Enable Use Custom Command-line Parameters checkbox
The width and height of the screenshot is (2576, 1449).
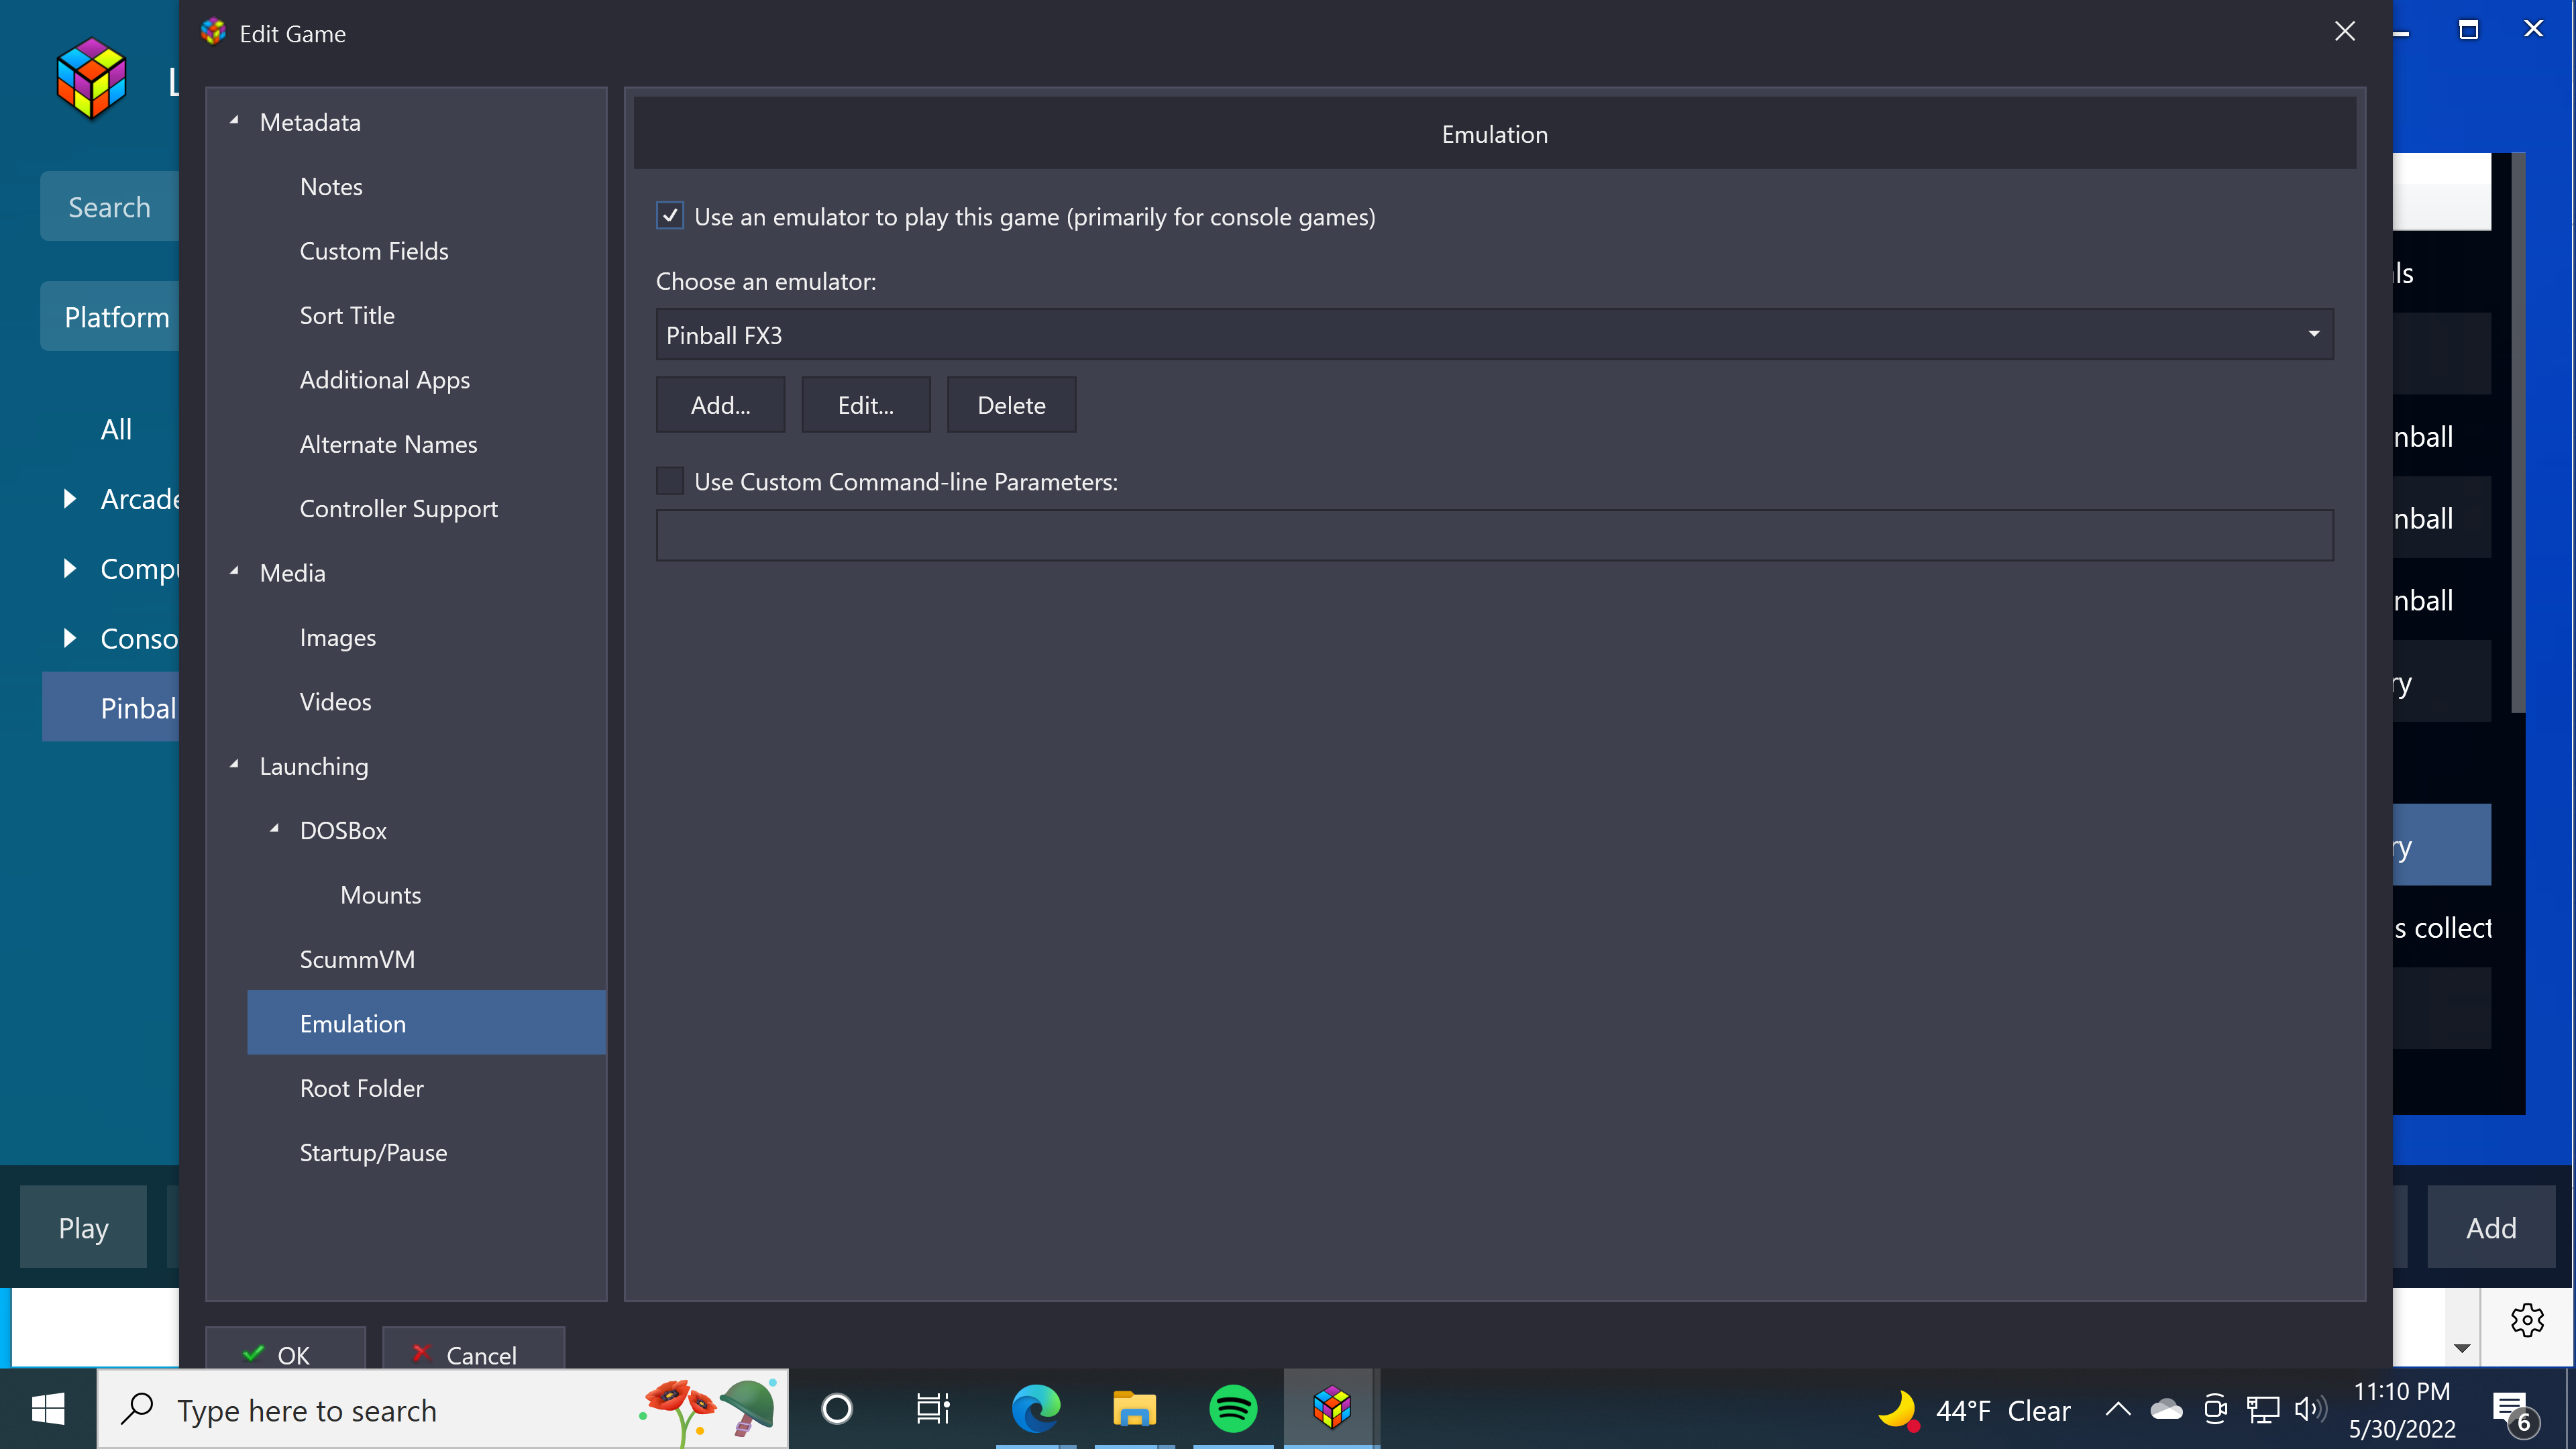tap(670, 481)
